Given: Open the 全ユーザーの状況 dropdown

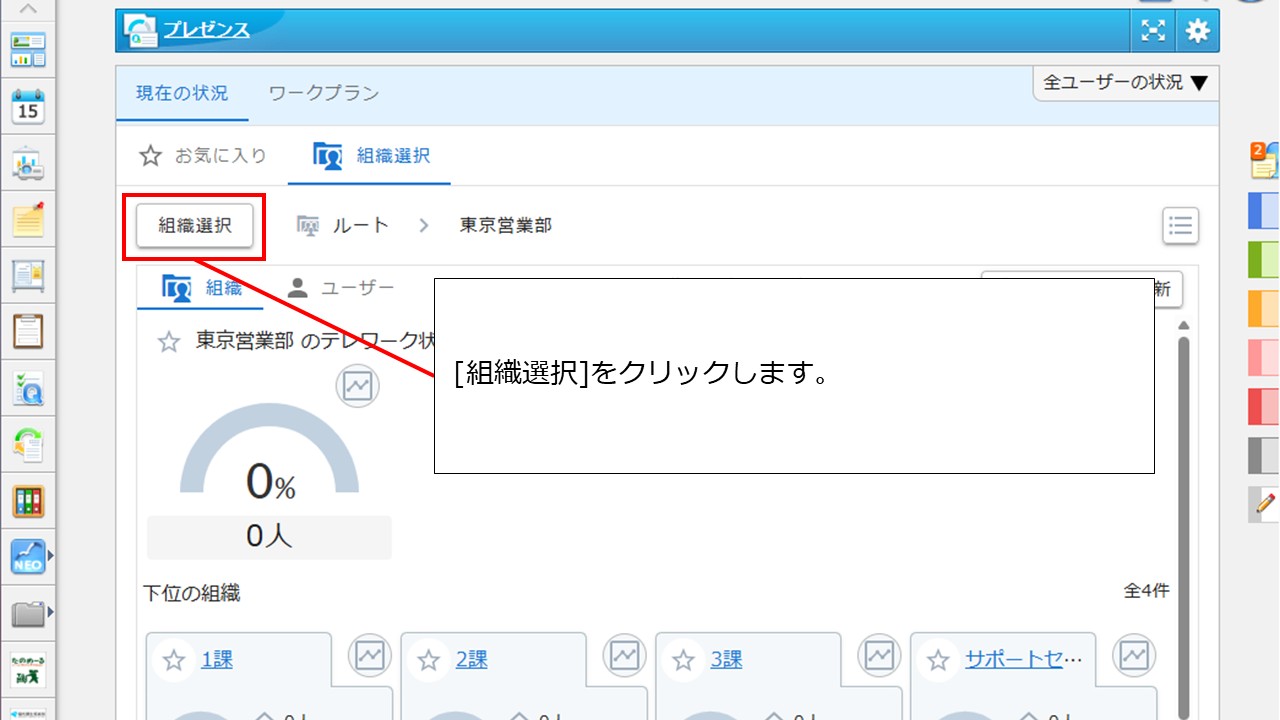Looking at the screenshot, I should 1126,83.
